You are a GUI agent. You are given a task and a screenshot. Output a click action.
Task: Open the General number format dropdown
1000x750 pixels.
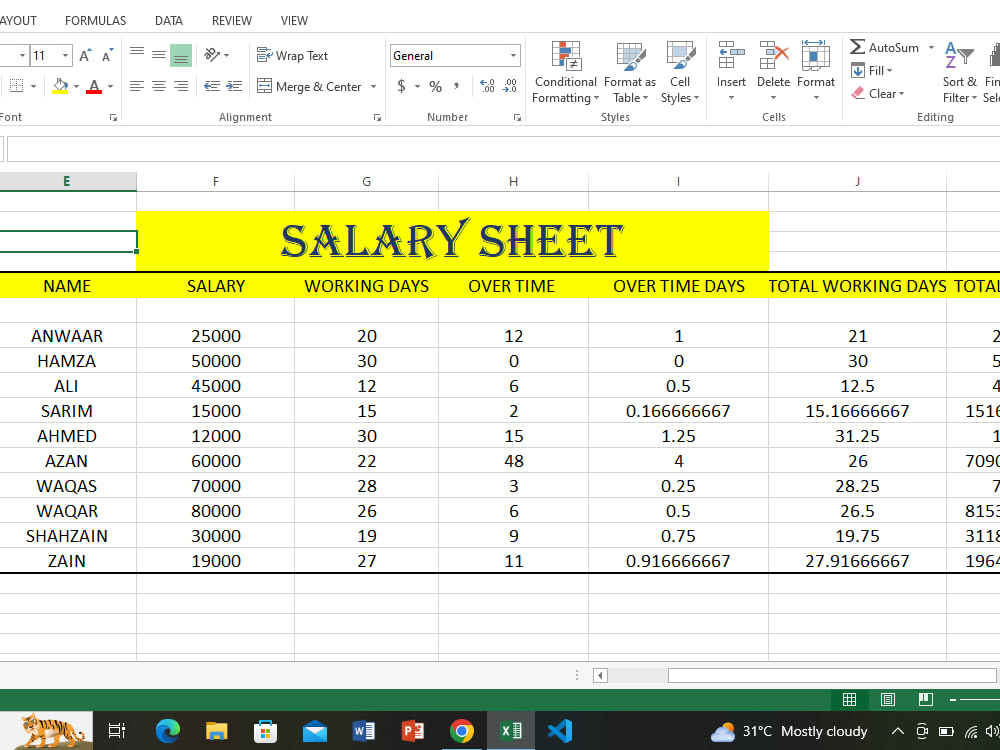pyautogui.click(x=513, y=55)
